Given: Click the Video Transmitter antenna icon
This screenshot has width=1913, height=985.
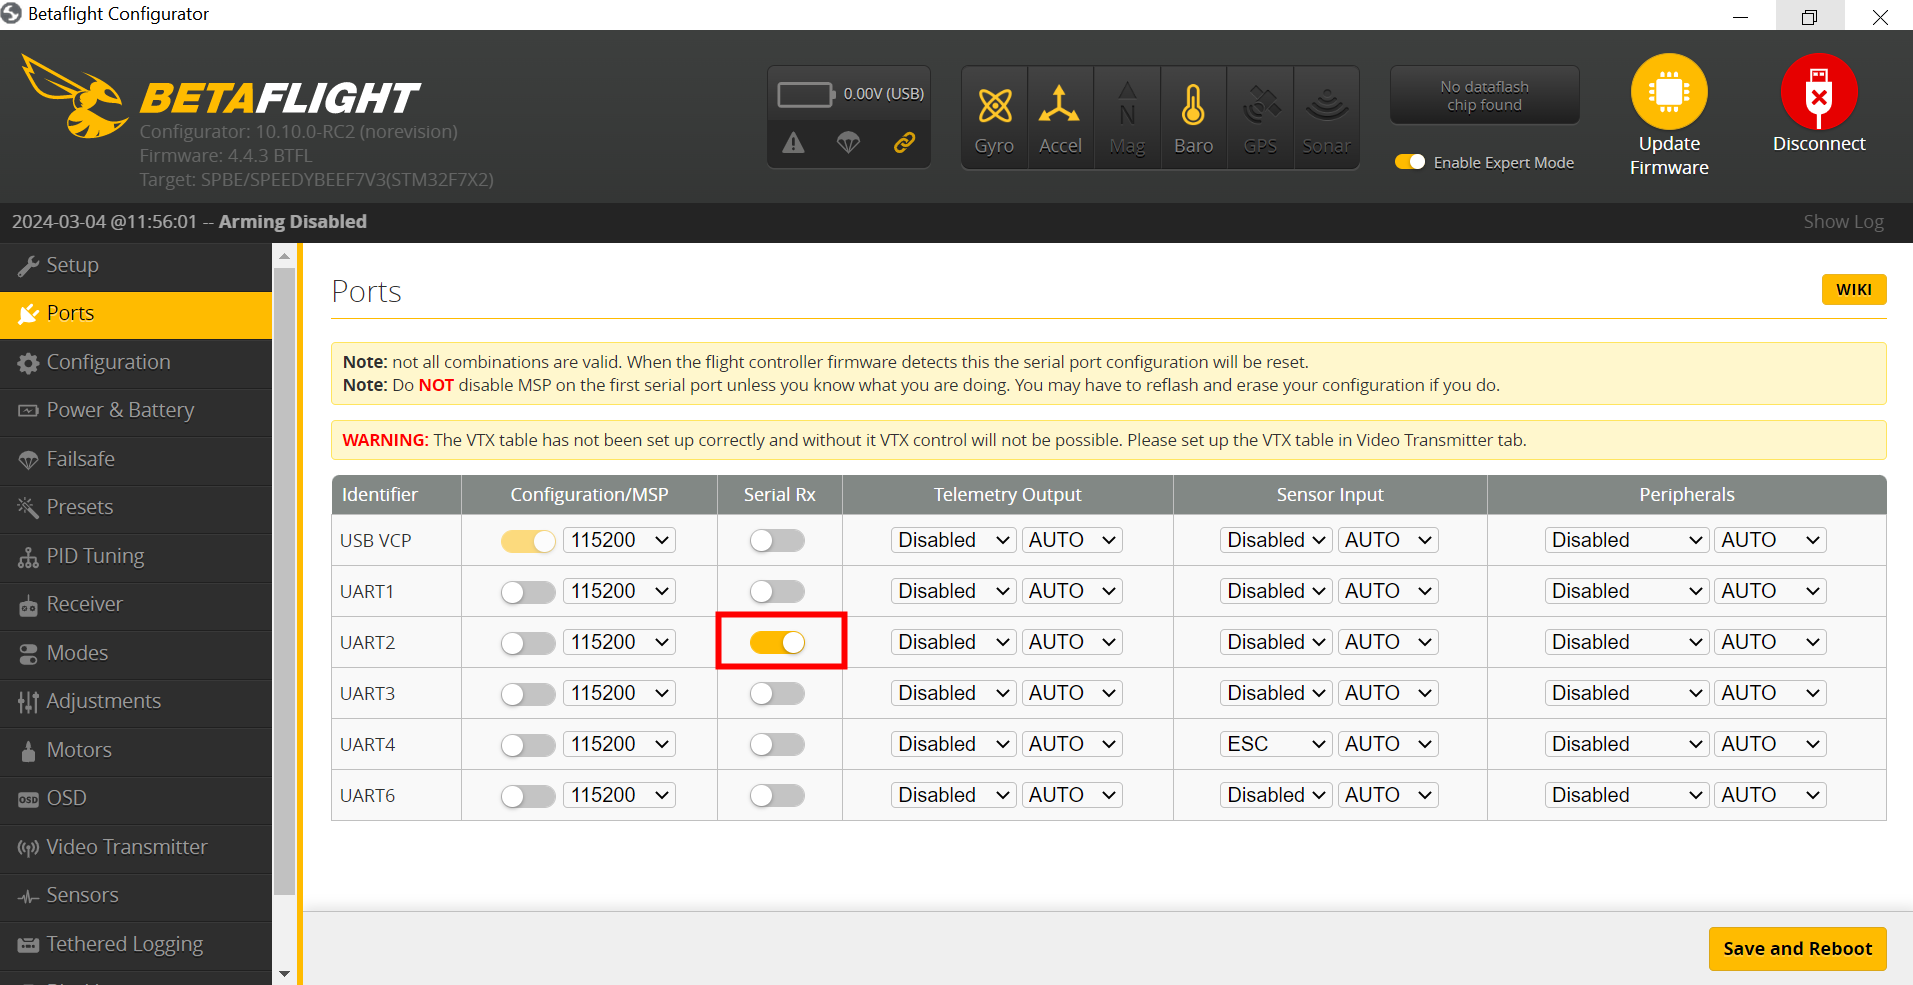Looking at the screenshot, I should tap(28, 848).
